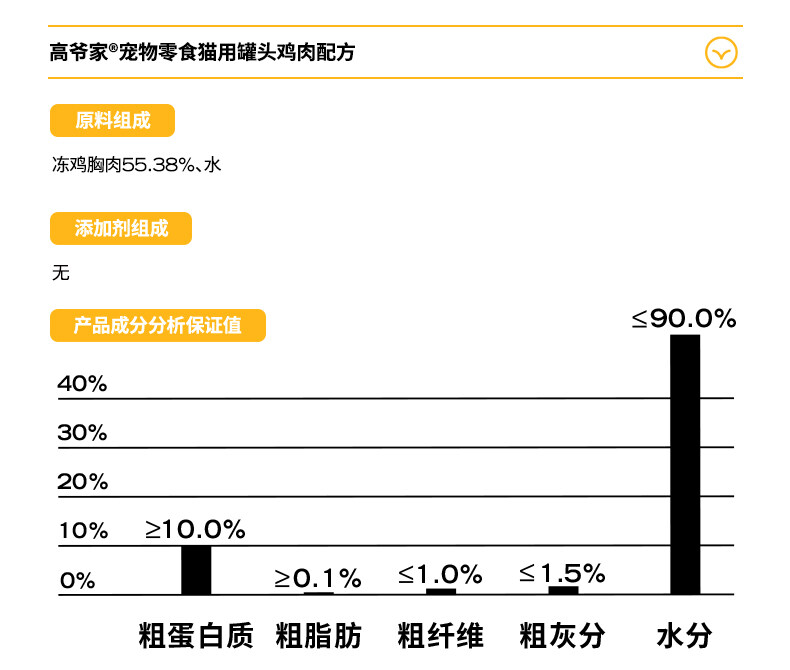The width and height of the screenshot is (790, 670).
Task: Select the 添加剂组成 yellow label
Action: click(121, 228)
